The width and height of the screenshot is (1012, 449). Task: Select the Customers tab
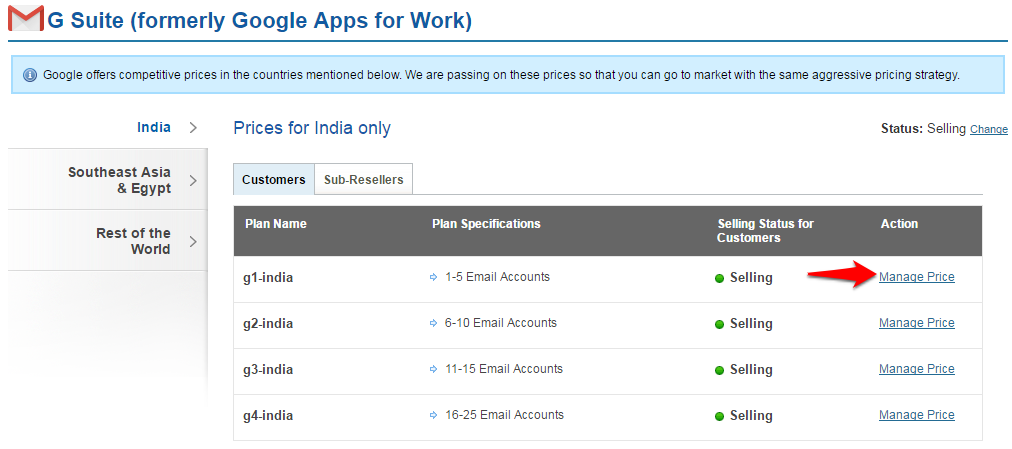coord(273,180)
